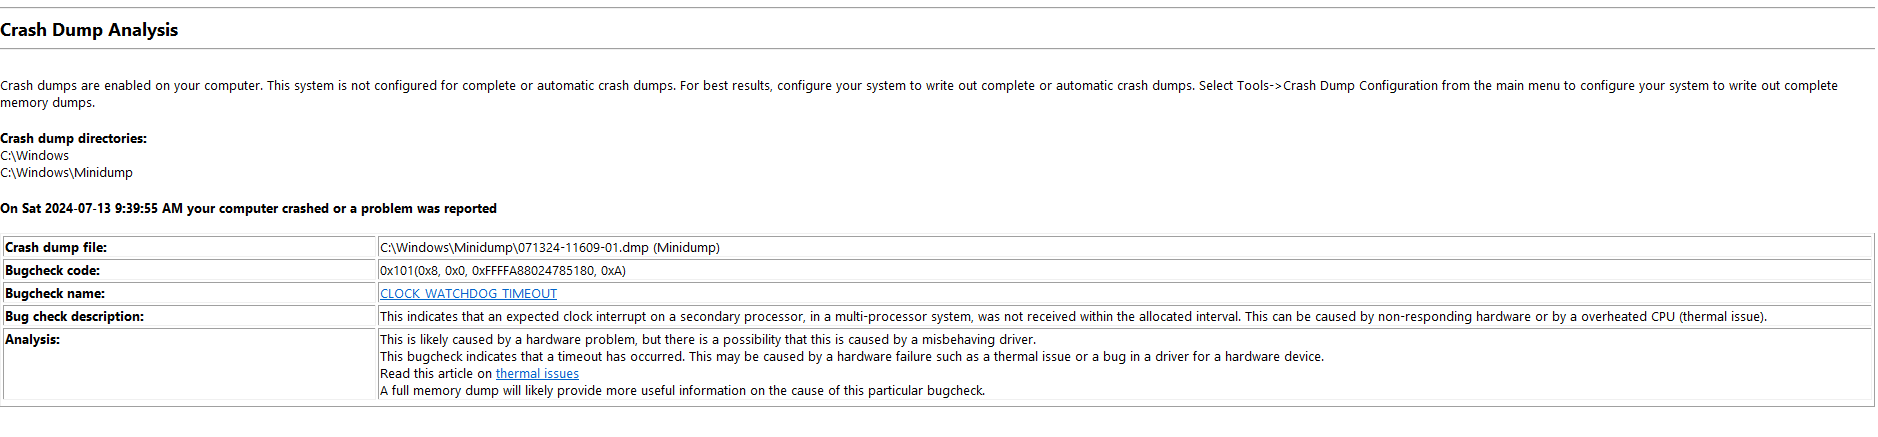Click the Crash Dump Analysis heading

tap(89, 30)
